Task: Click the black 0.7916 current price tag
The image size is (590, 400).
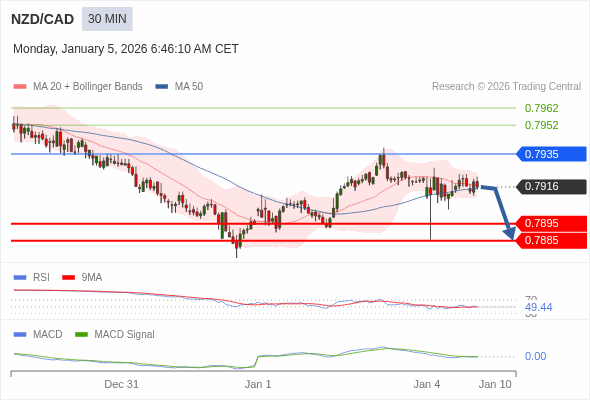Action: click(x=552, y=186)
